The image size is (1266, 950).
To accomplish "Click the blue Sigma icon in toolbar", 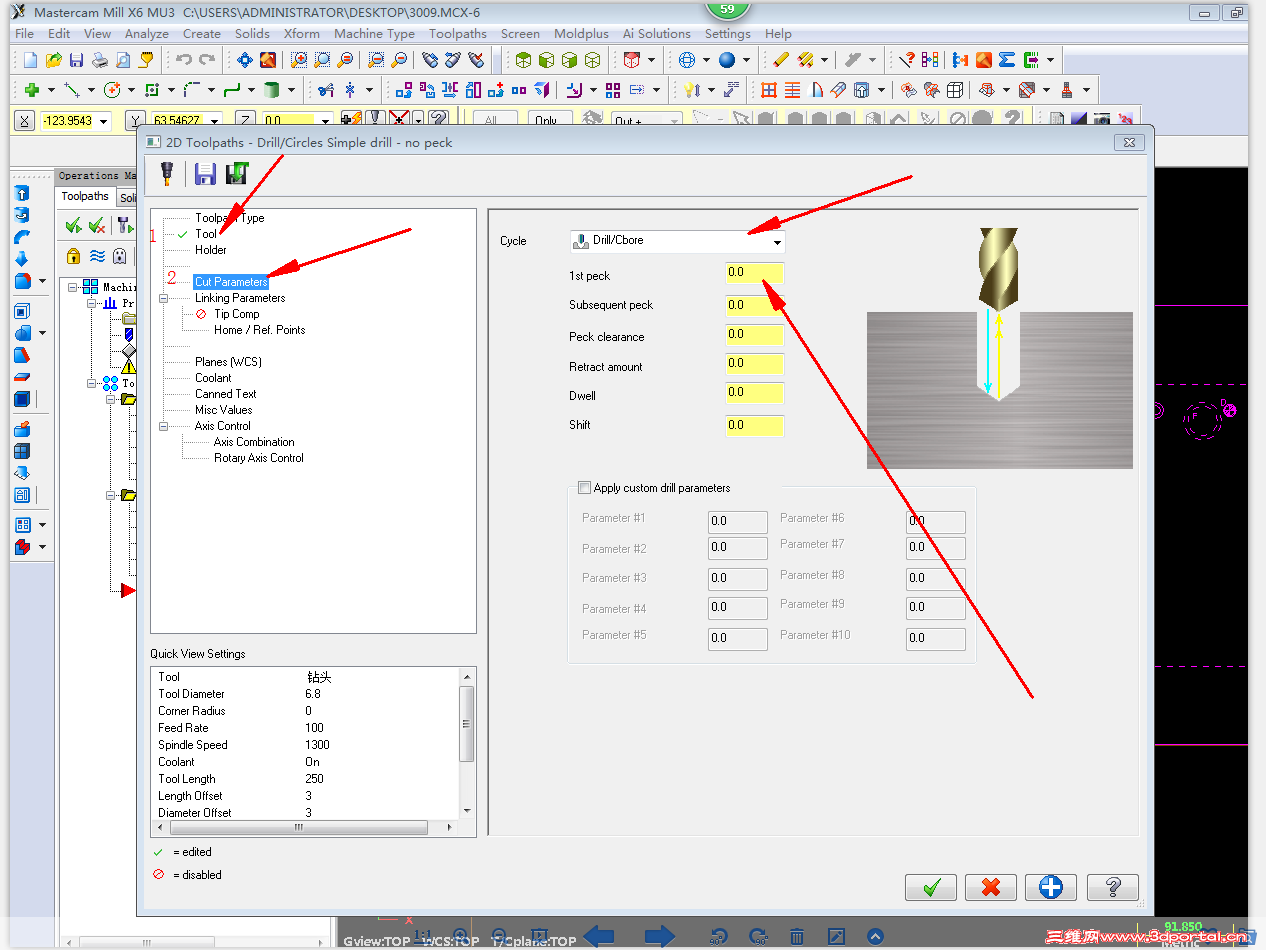I will (1007, 60).
